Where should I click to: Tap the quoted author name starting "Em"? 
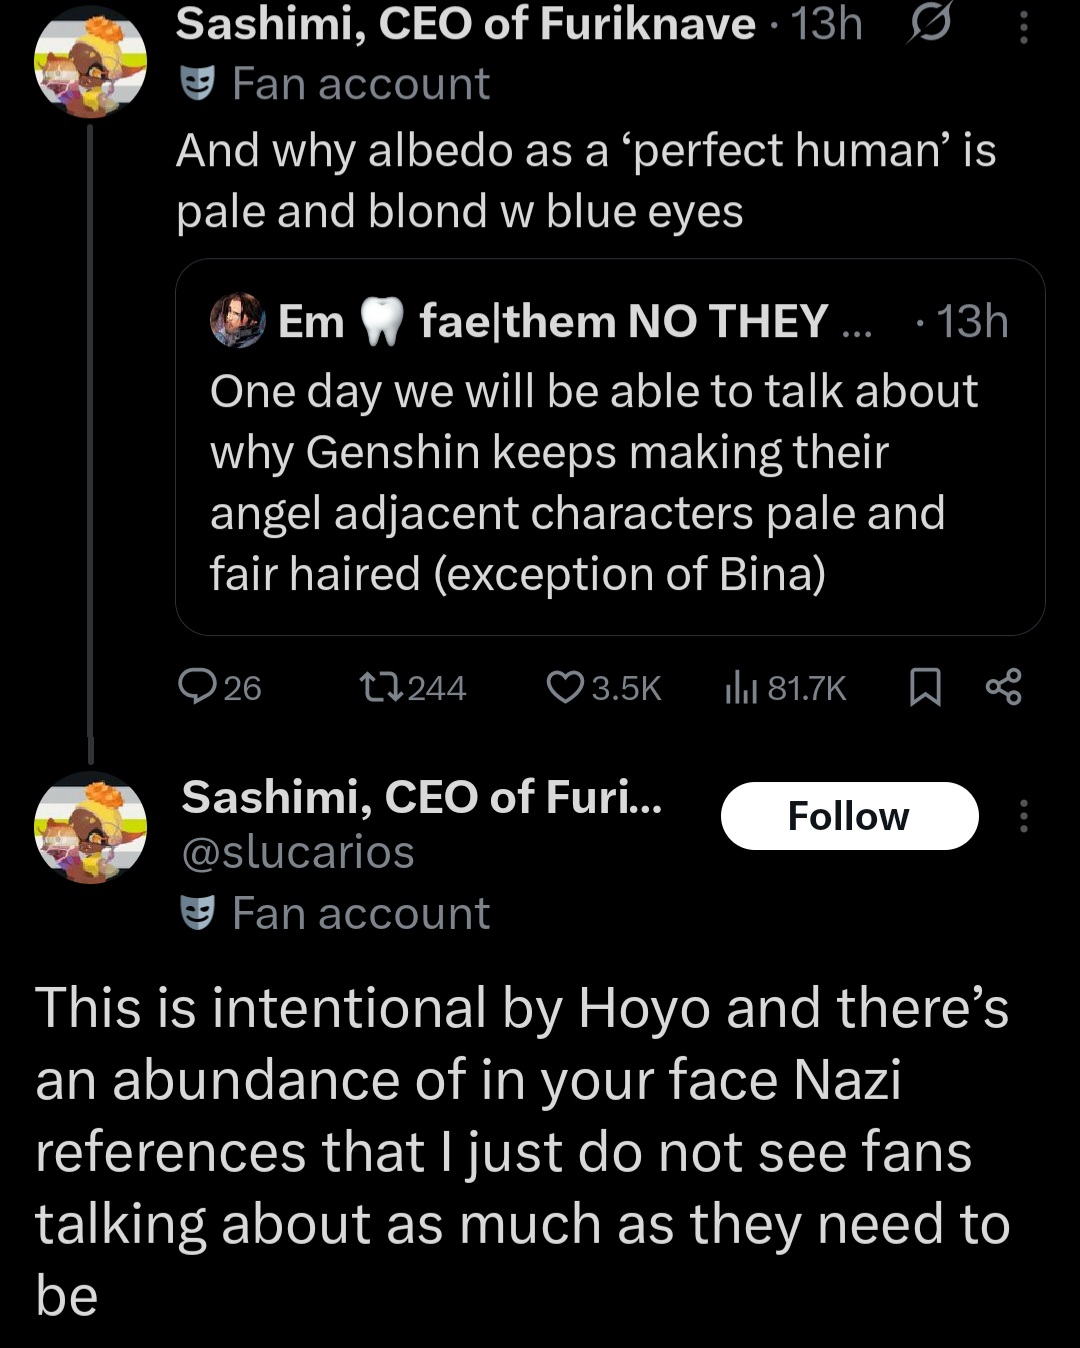(311, 321)
